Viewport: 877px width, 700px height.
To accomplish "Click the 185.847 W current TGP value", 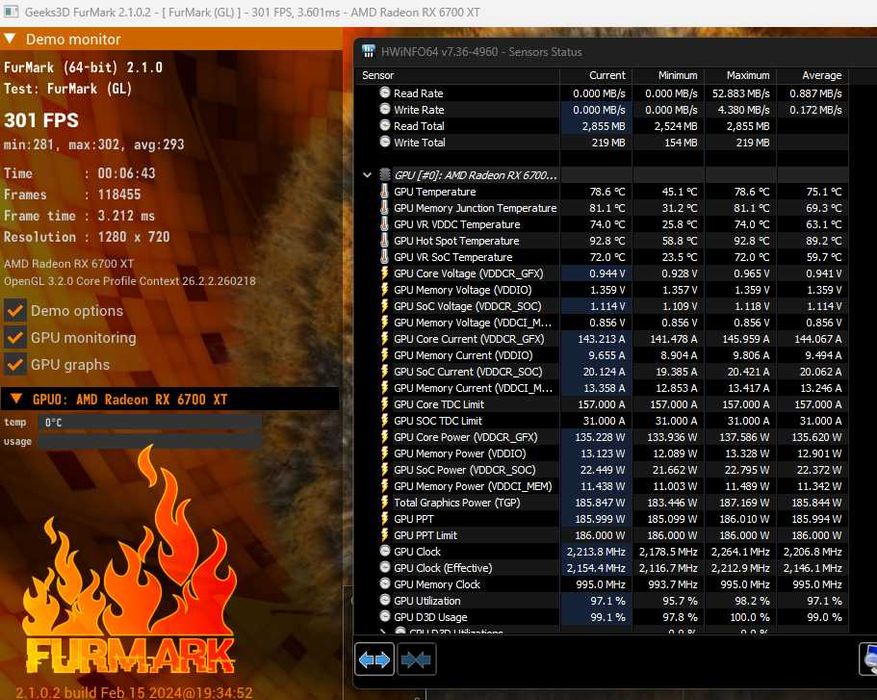I will coord(600,503).
